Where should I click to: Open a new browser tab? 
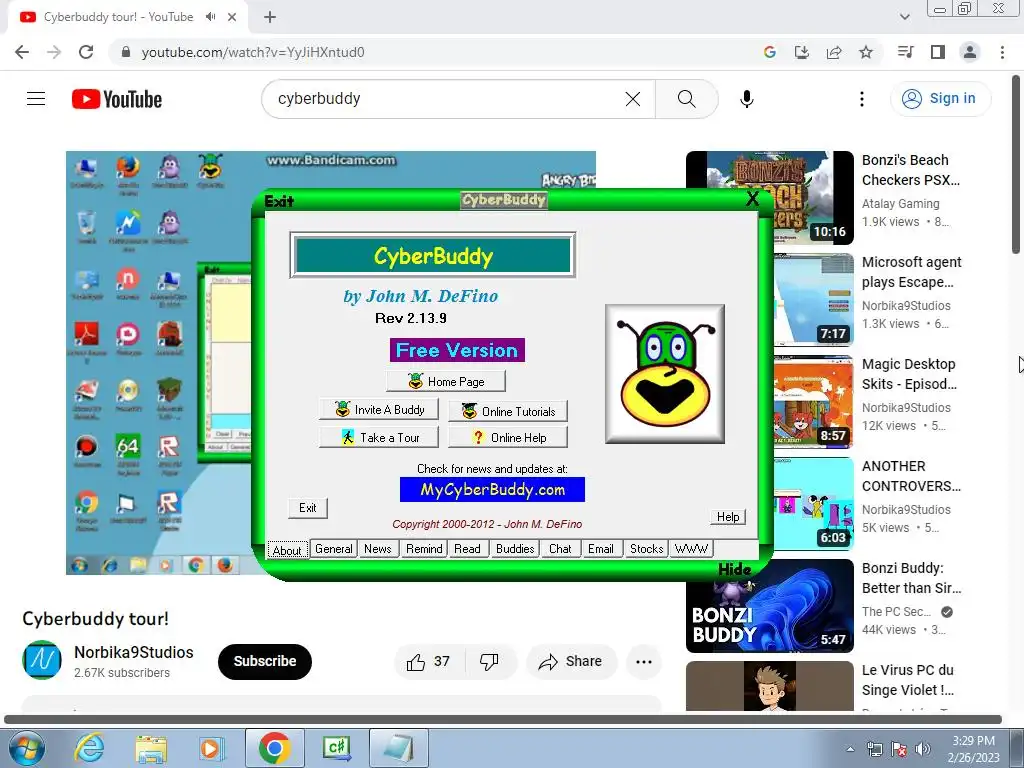pyautogui.click(x=270, y=17)
